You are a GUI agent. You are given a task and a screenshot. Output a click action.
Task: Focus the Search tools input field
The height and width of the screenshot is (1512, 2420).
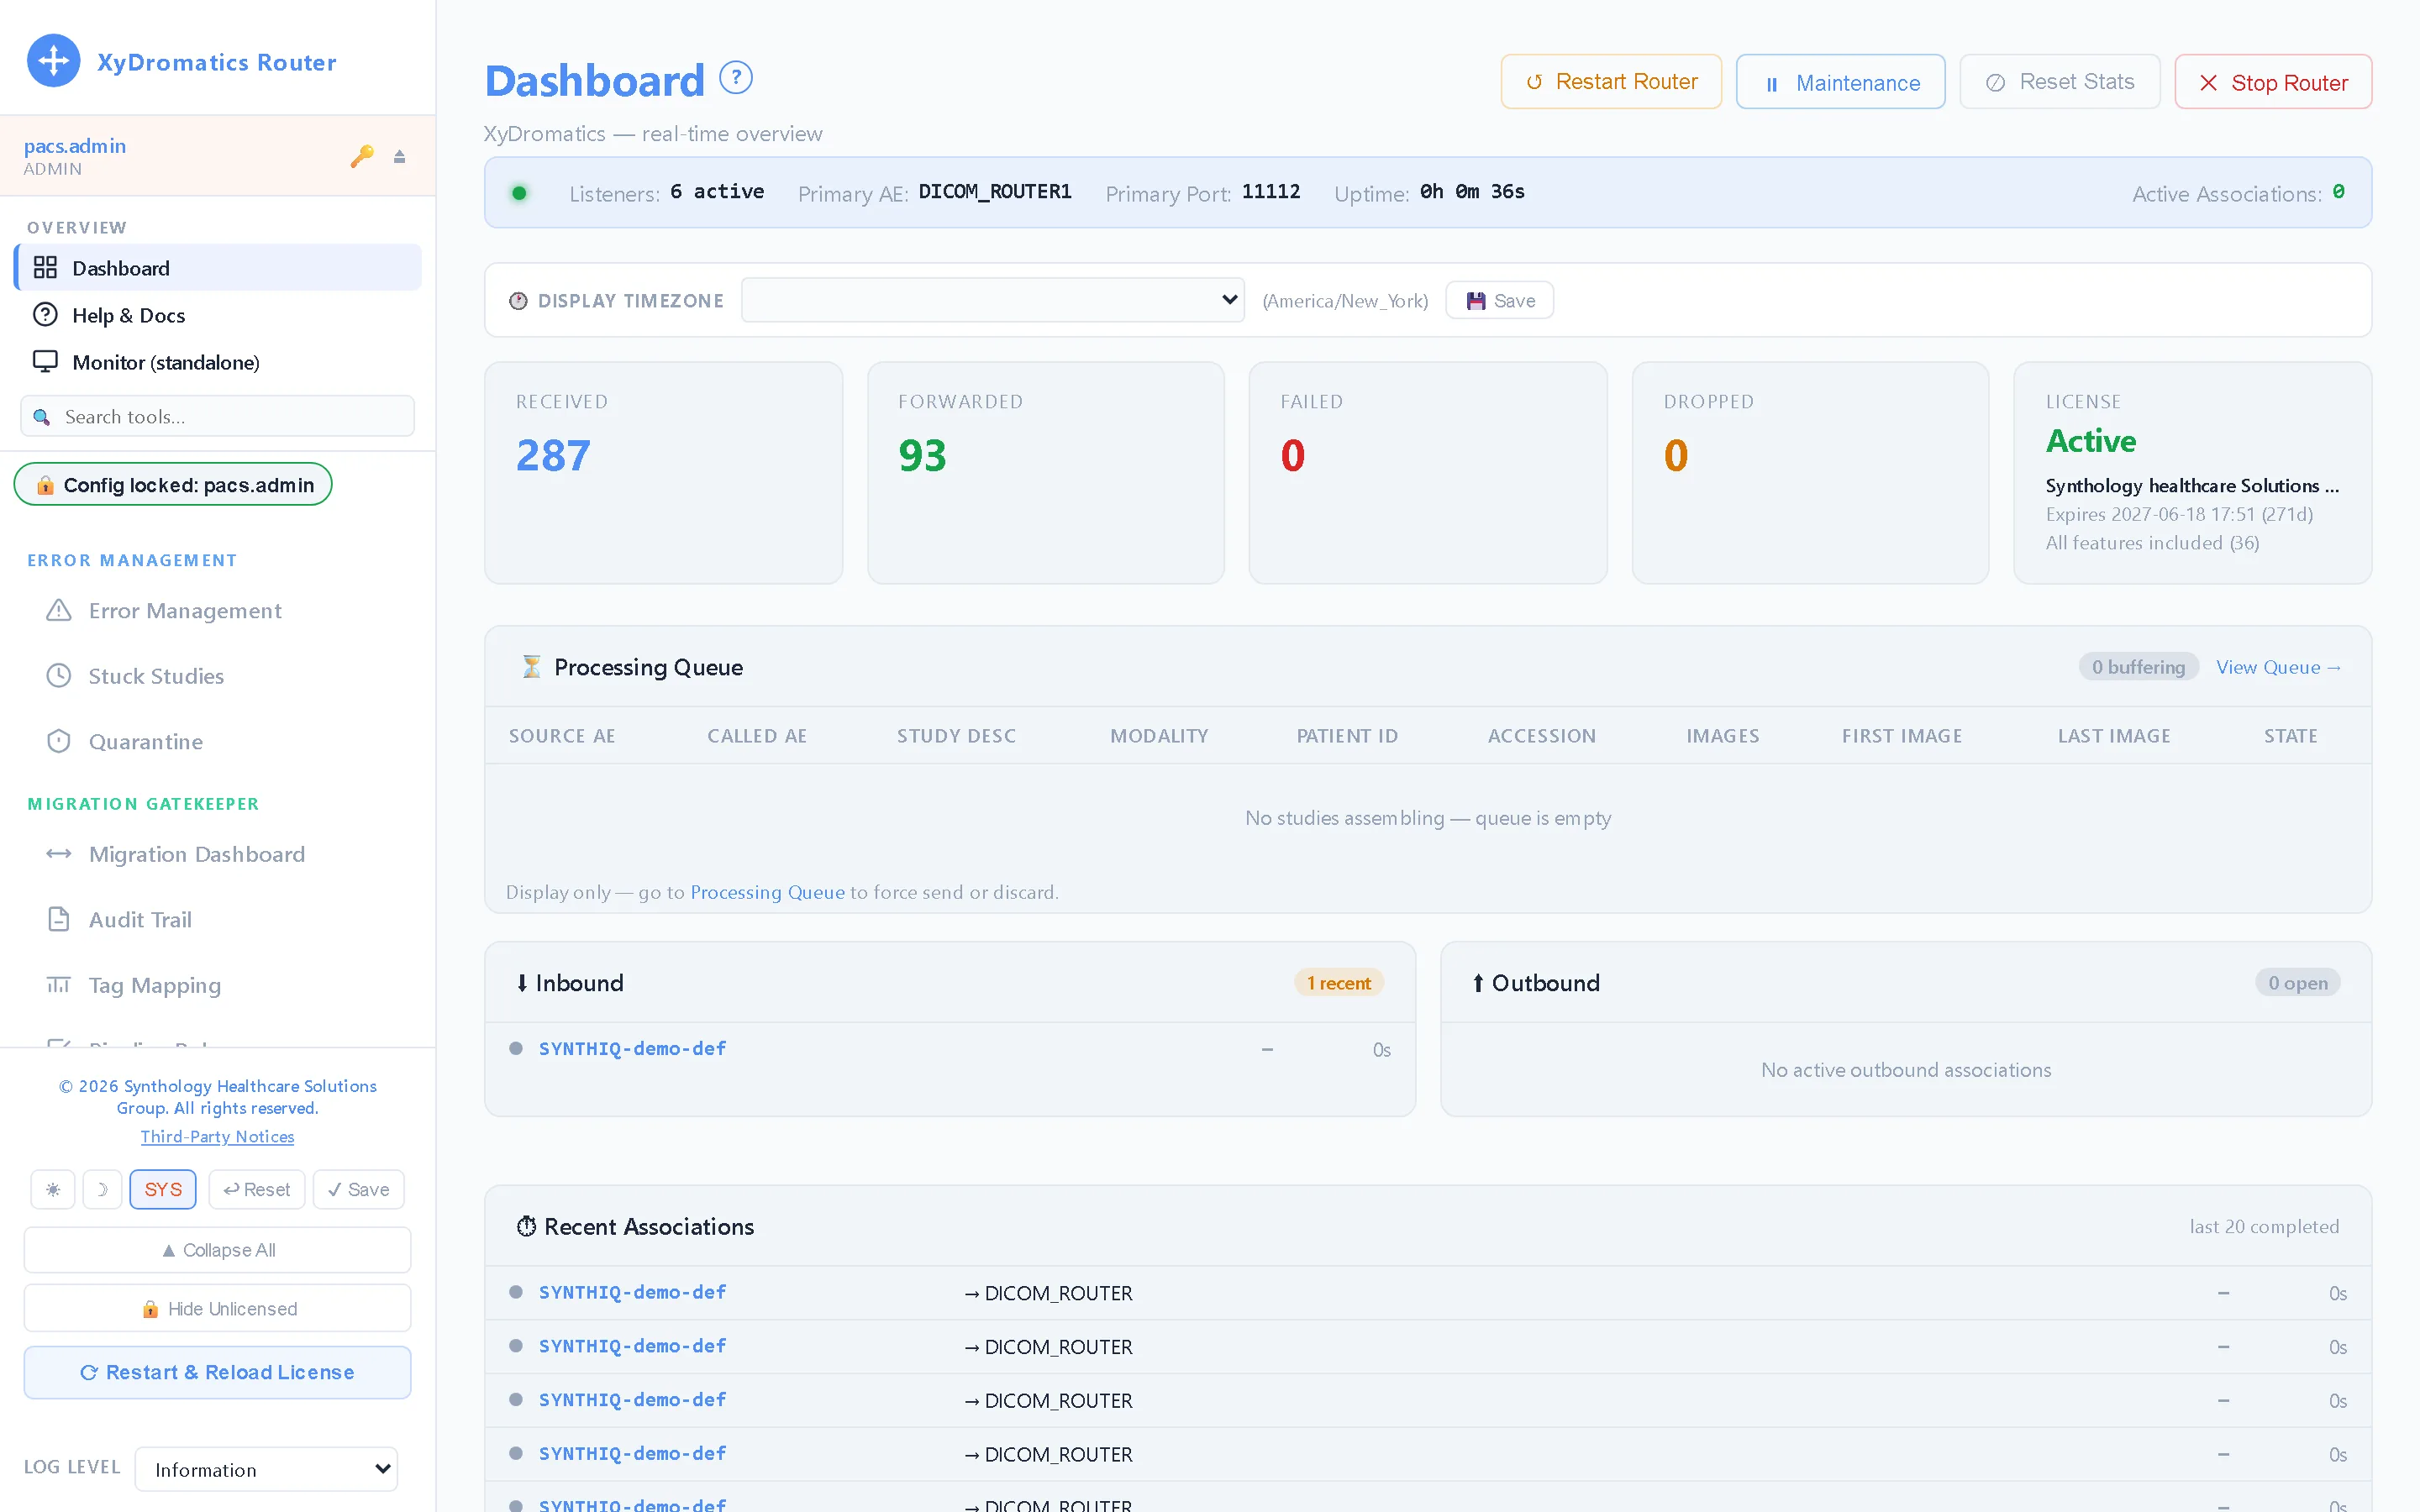[218, 416]
